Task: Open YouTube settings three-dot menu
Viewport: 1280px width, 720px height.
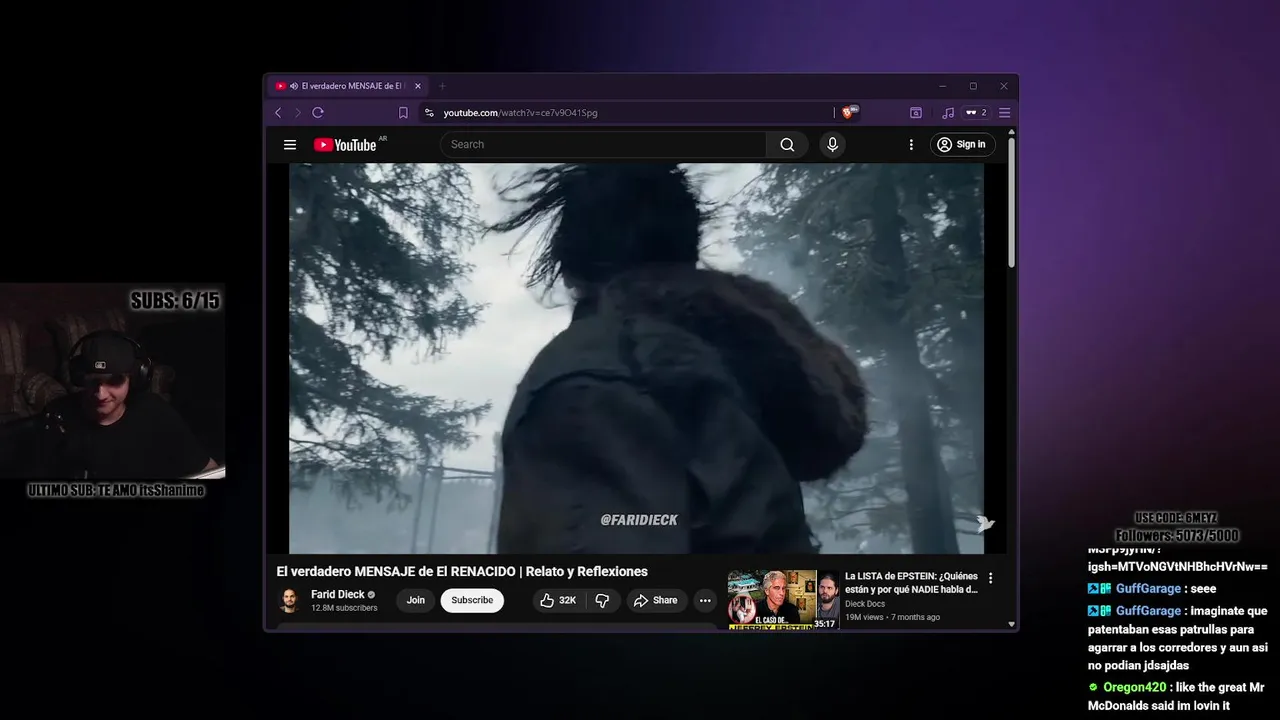Action: tap(911, 145)
